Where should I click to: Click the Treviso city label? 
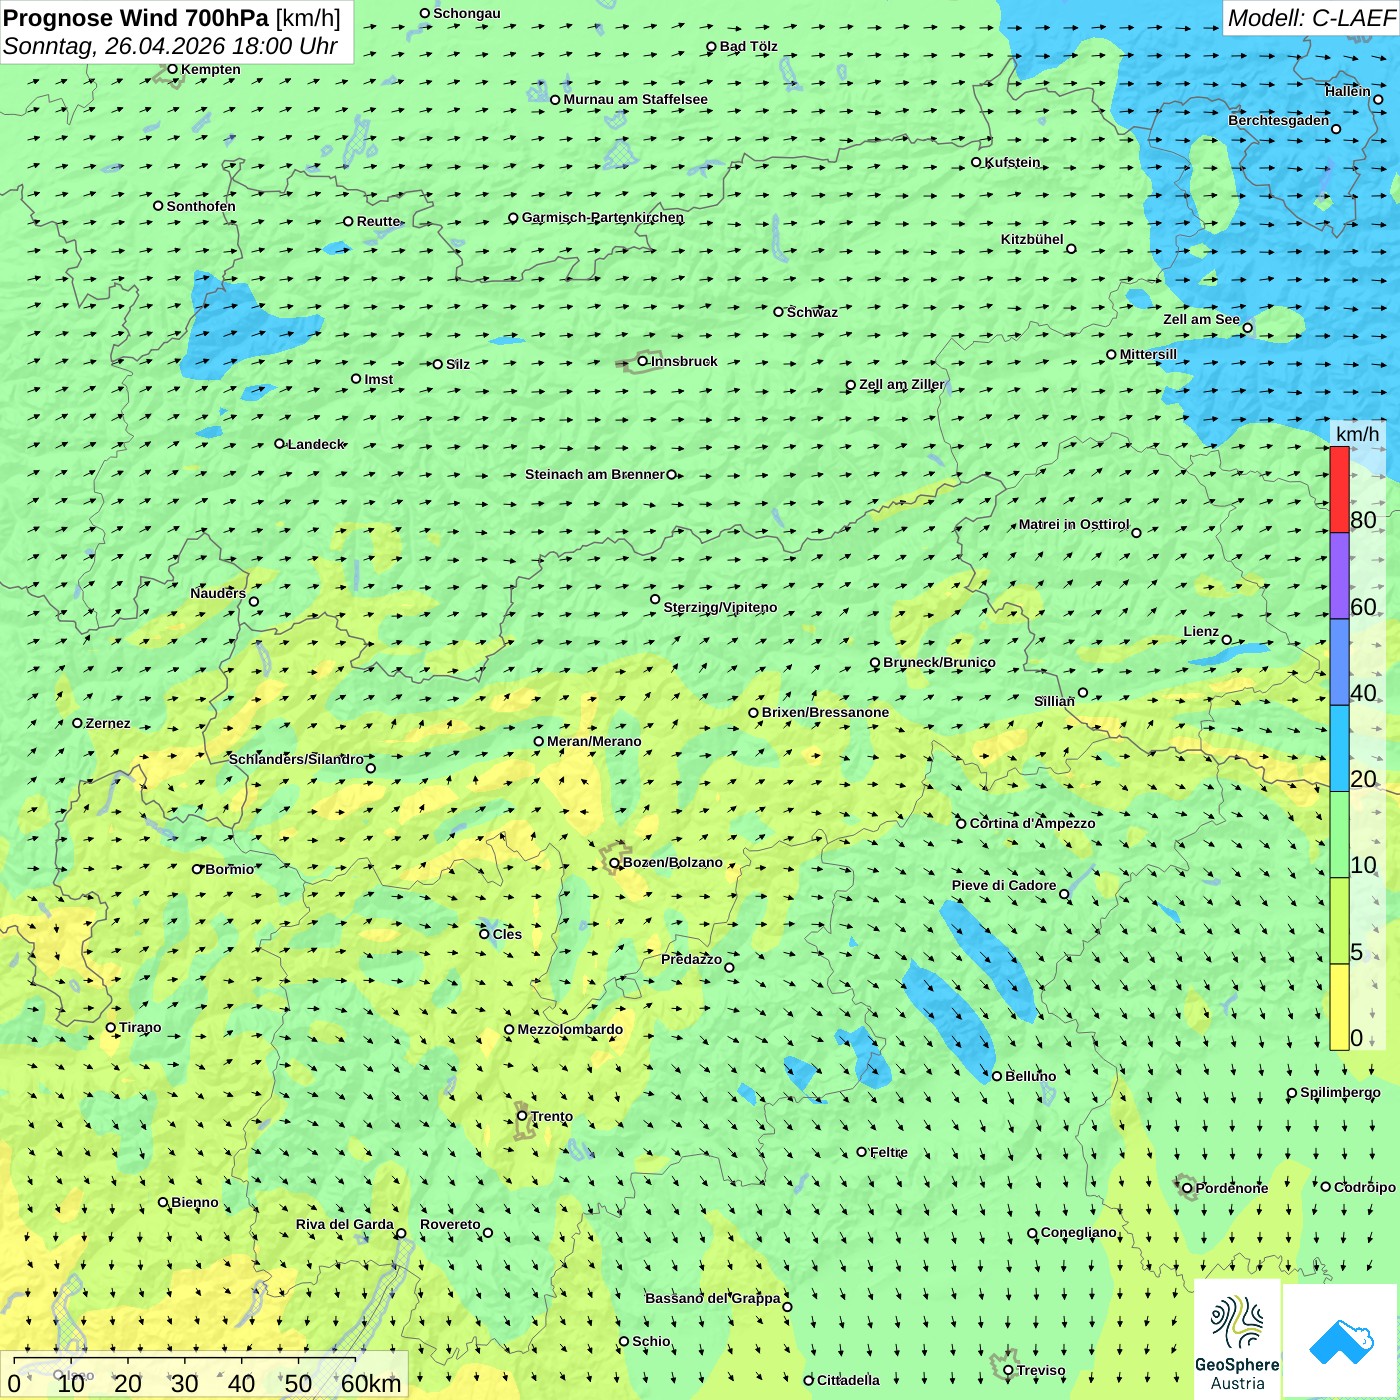click(1041, 1370)
